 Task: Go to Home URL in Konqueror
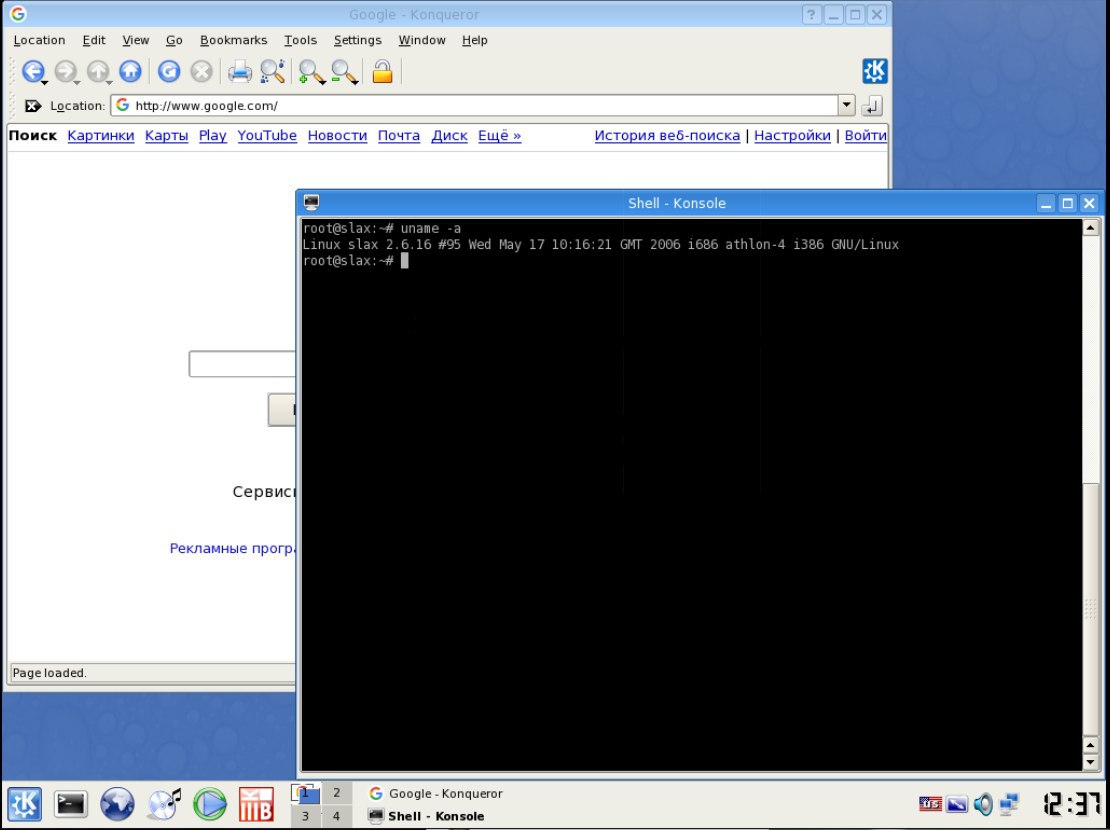[130, 71]
